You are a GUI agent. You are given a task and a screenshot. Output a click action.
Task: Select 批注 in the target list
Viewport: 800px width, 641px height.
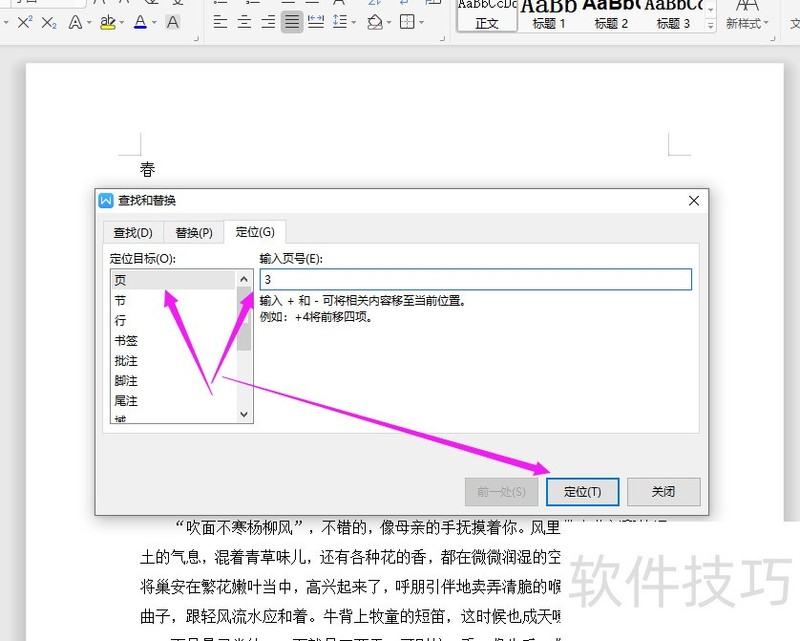point(172,361)
